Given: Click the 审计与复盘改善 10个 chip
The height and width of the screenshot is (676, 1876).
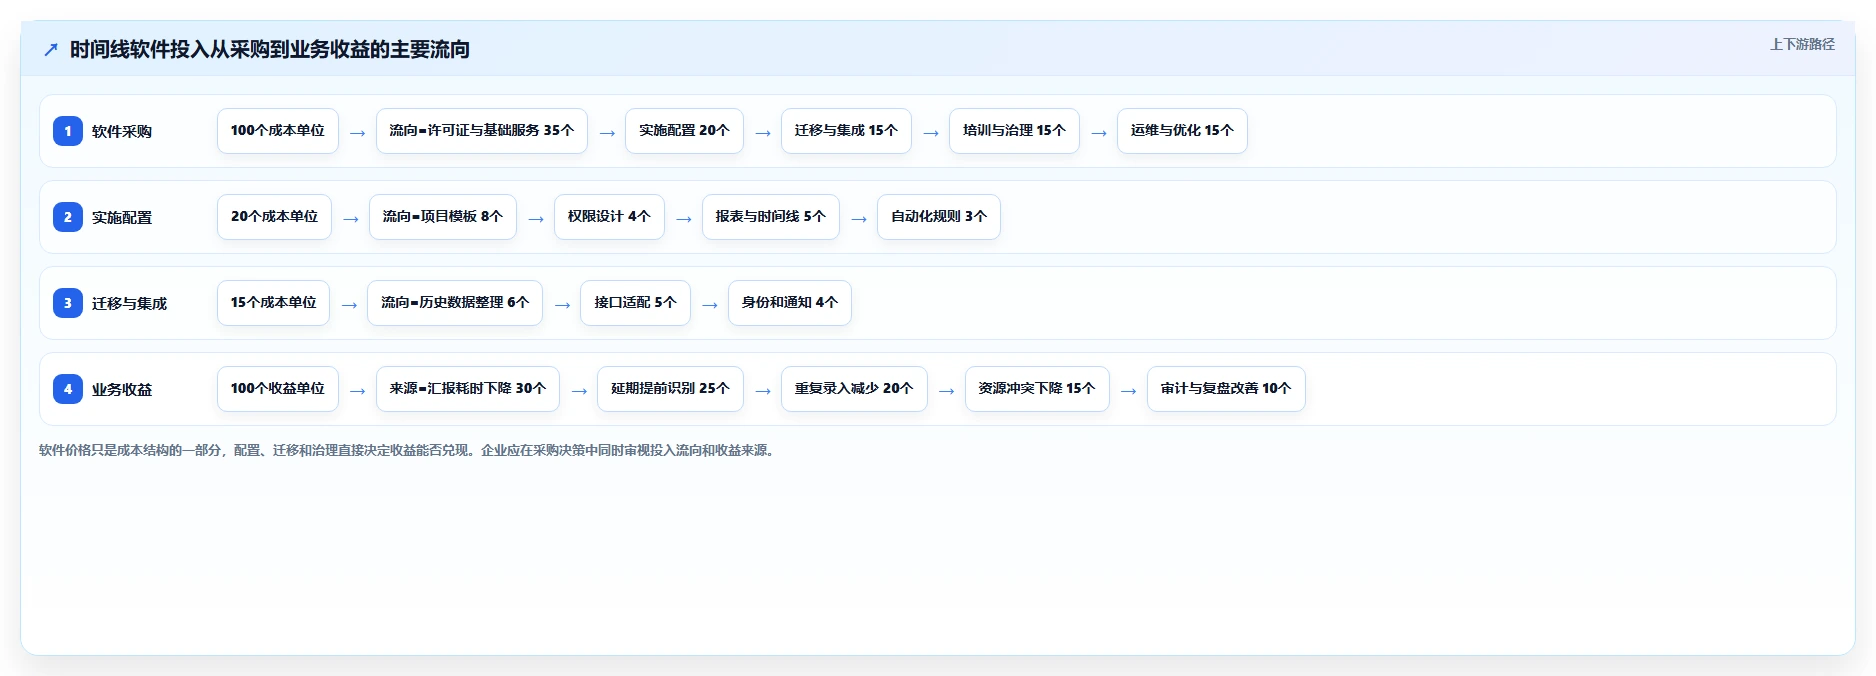Looking at the screenshot, I should [1226, 389].
